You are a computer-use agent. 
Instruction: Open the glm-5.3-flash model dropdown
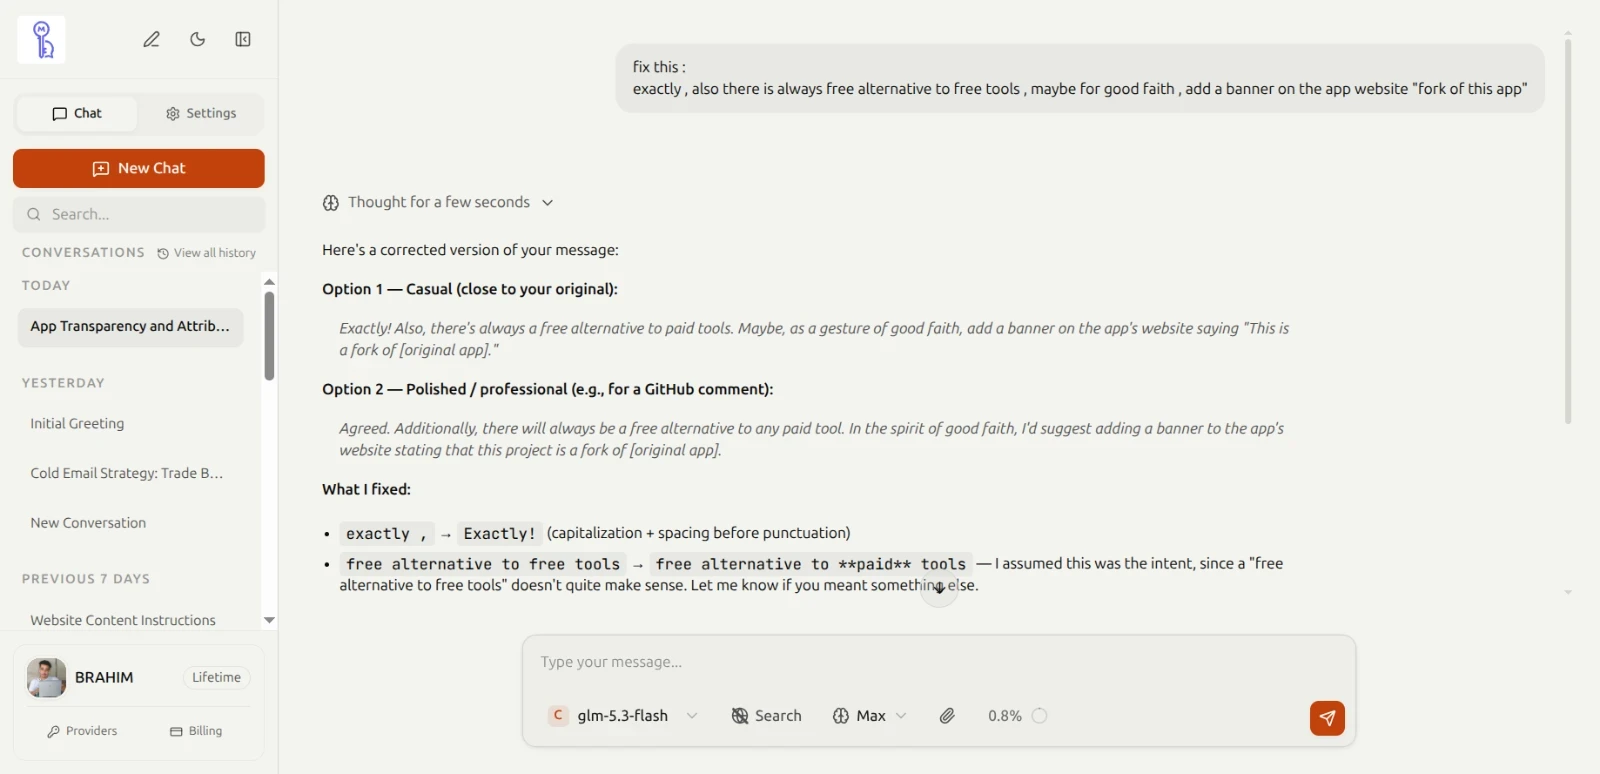623,716
